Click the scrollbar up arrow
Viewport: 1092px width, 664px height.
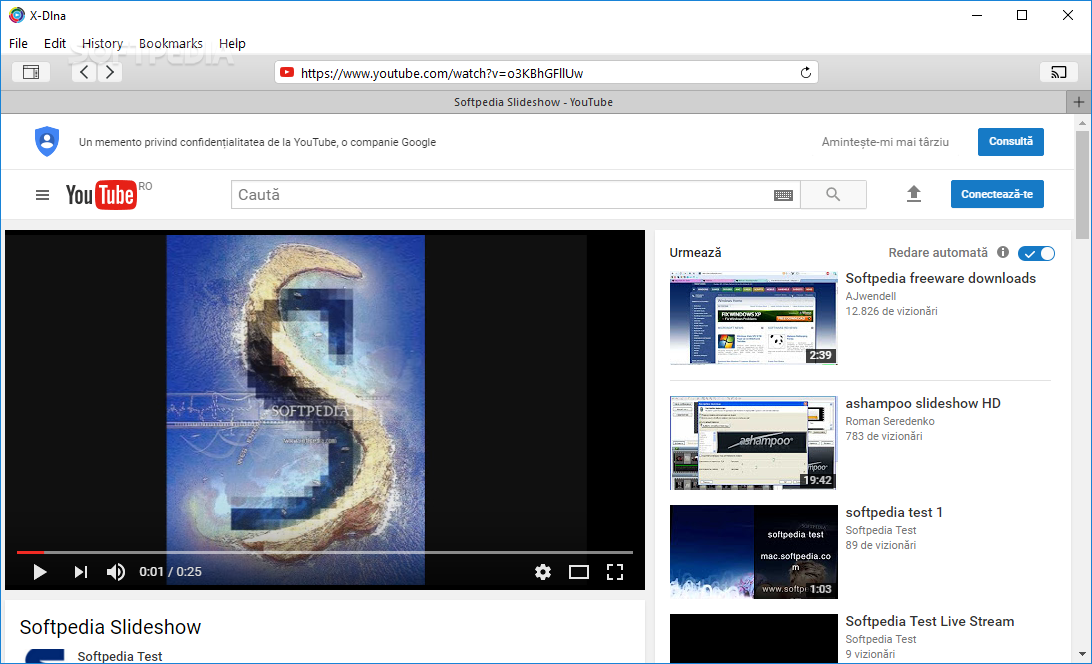[1082, 123]
